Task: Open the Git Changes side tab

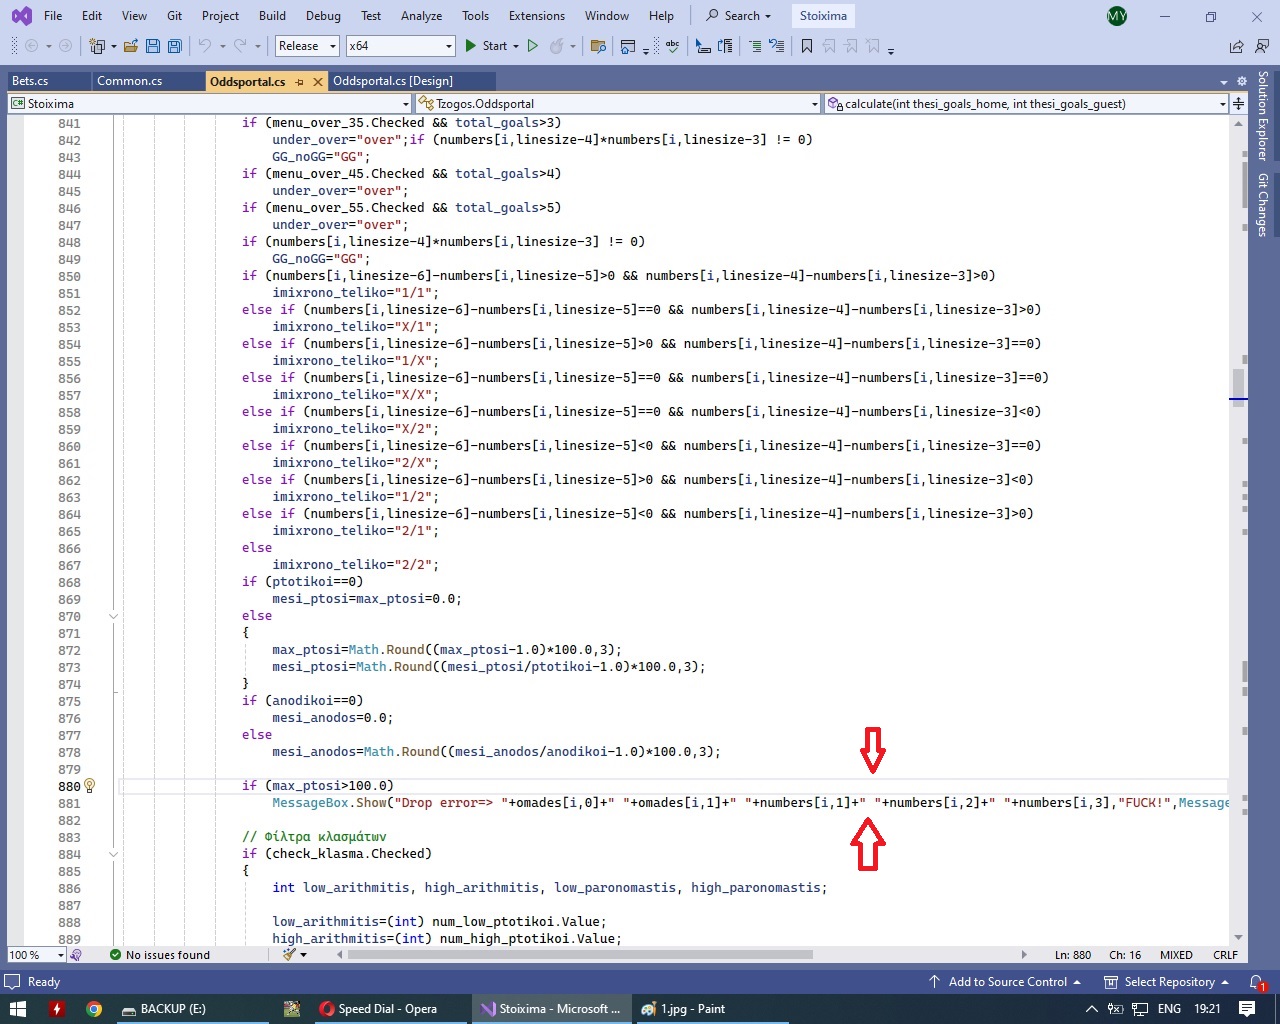Action: click(x=1263, y=205)
